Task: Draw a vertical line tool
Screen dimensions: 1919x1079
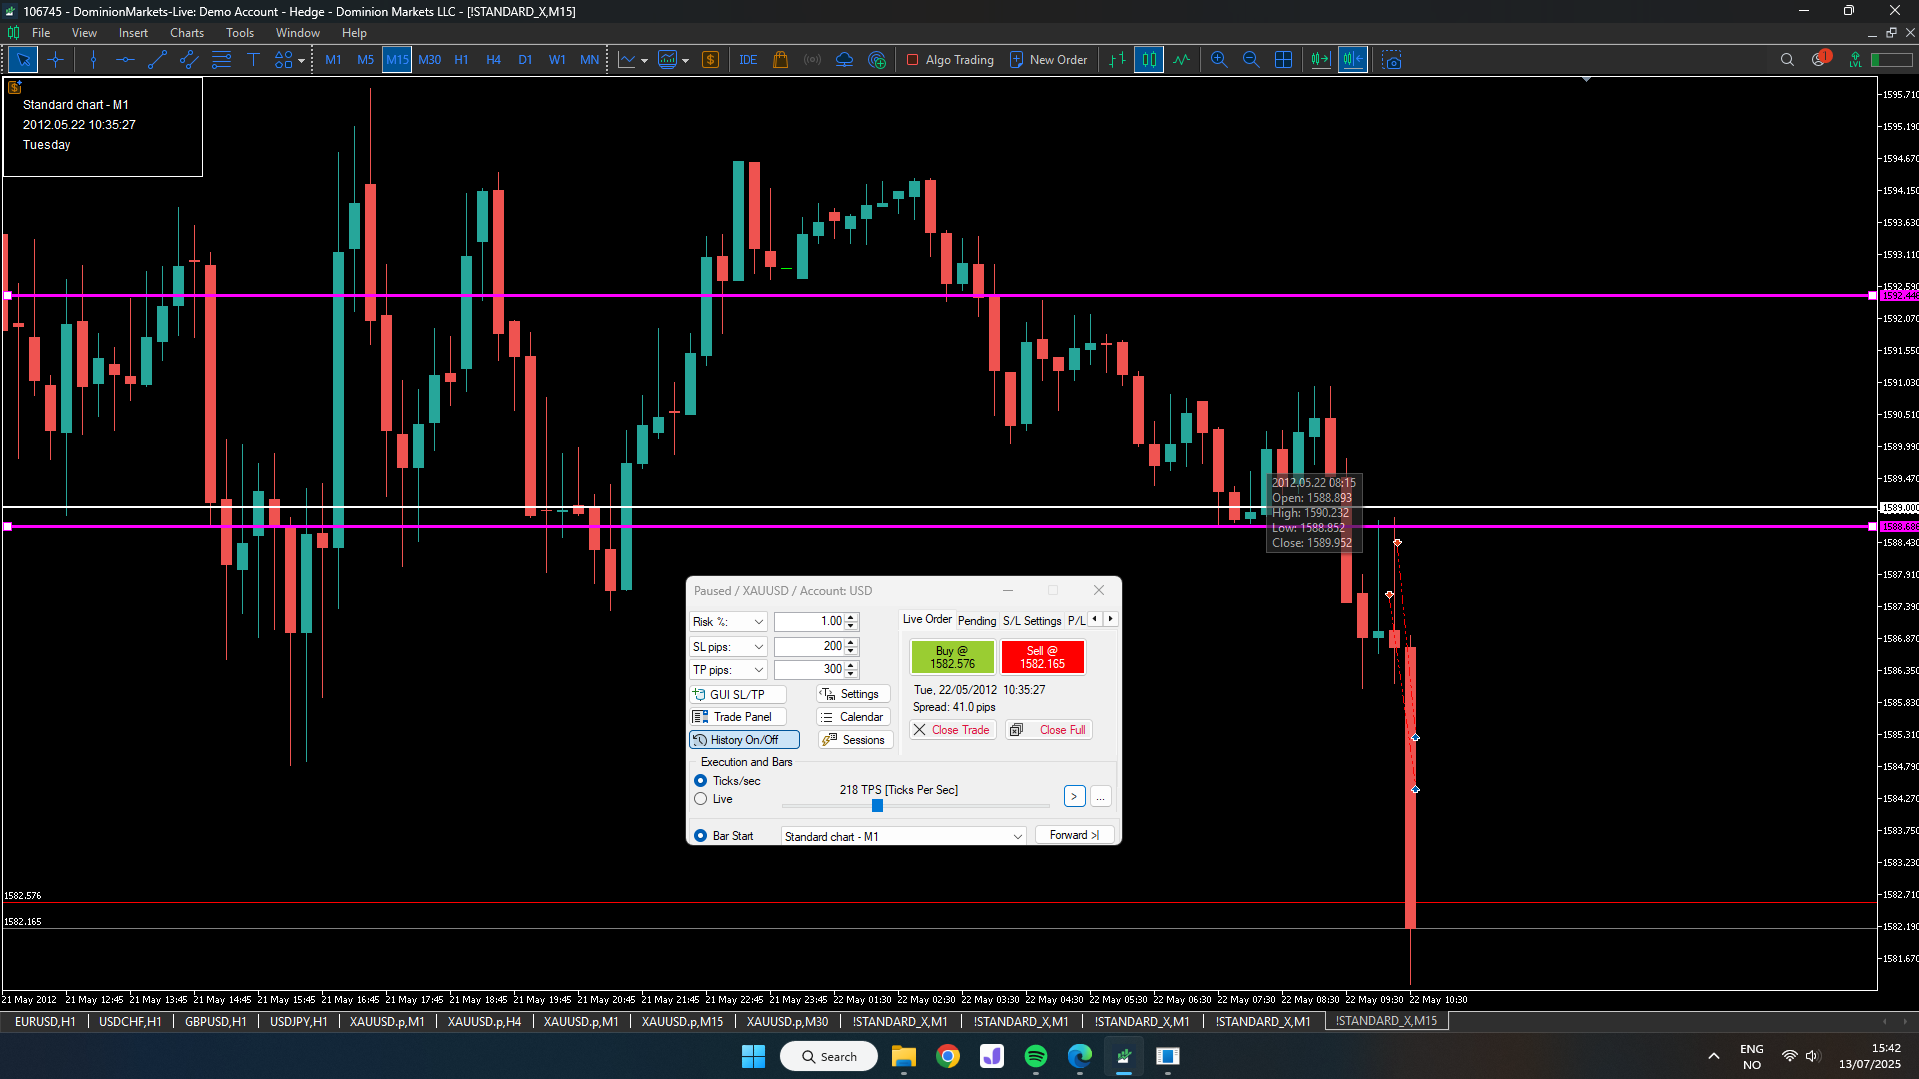Action: click(x=93, y=60)
